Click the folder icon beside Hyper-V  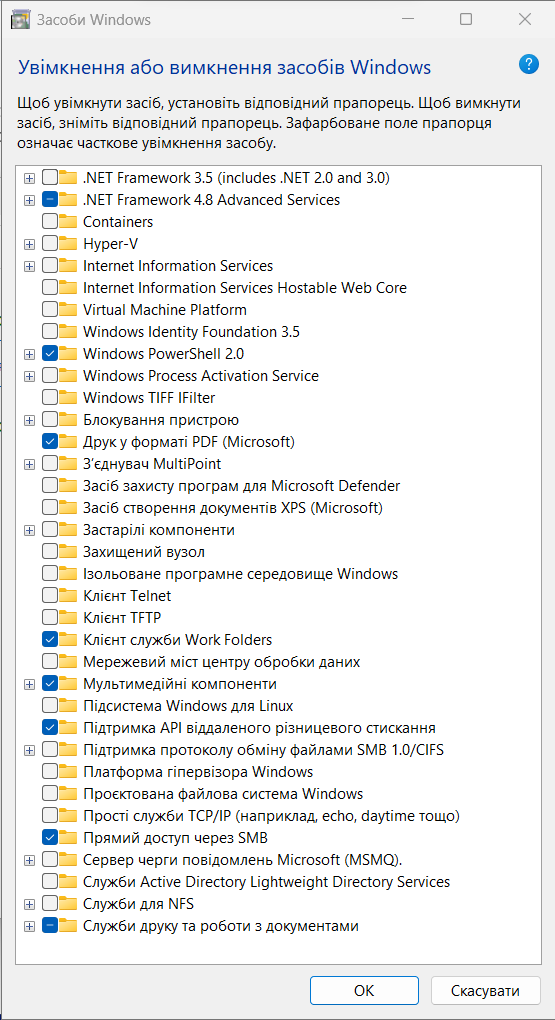coord(68,244)
